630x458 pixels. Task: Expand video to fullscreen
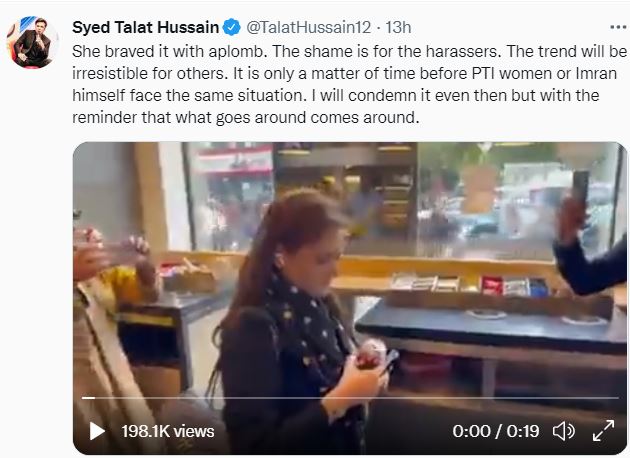(603, 431)
